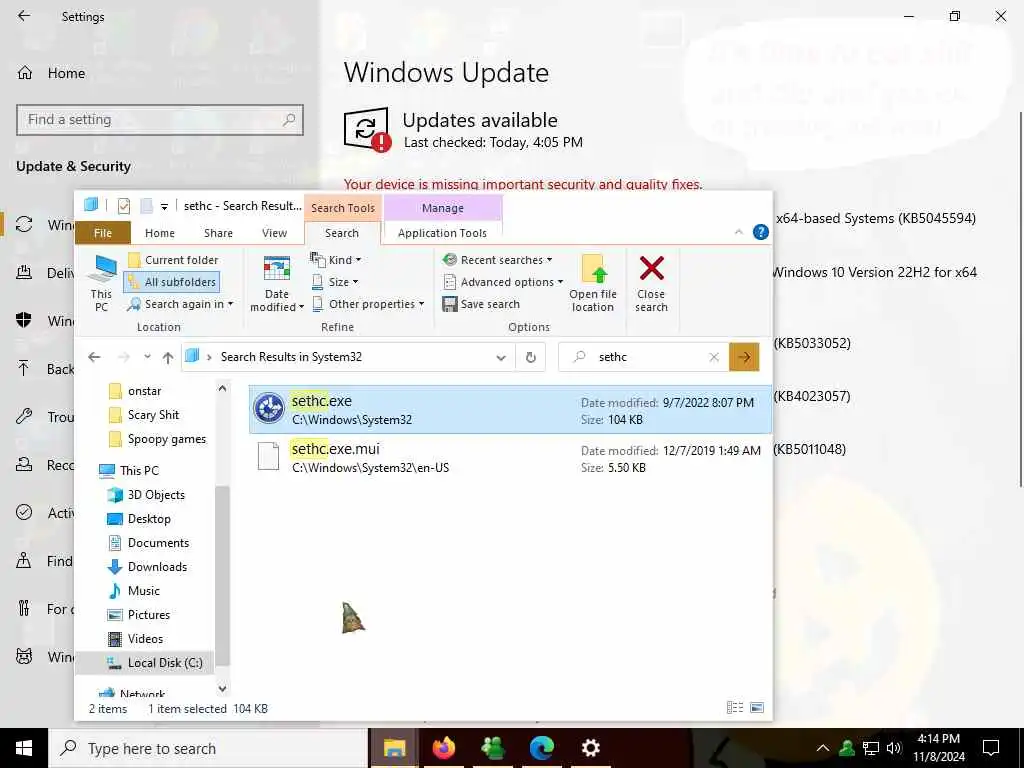The width and height of the screenshot is (1024, 768).
Task: Select sethc.exe search result
Action: (x=510, y=409)
